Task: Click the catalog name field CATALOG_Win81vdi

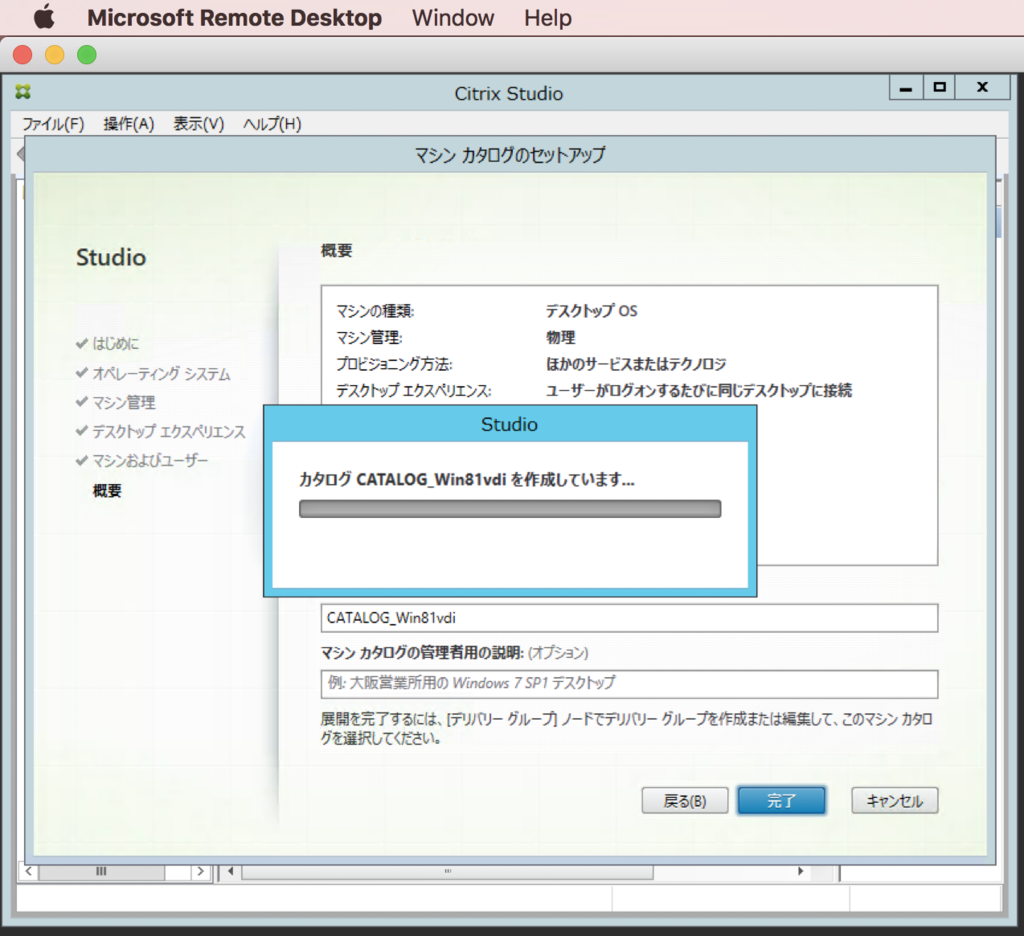Action: click(x=629, y=618)
